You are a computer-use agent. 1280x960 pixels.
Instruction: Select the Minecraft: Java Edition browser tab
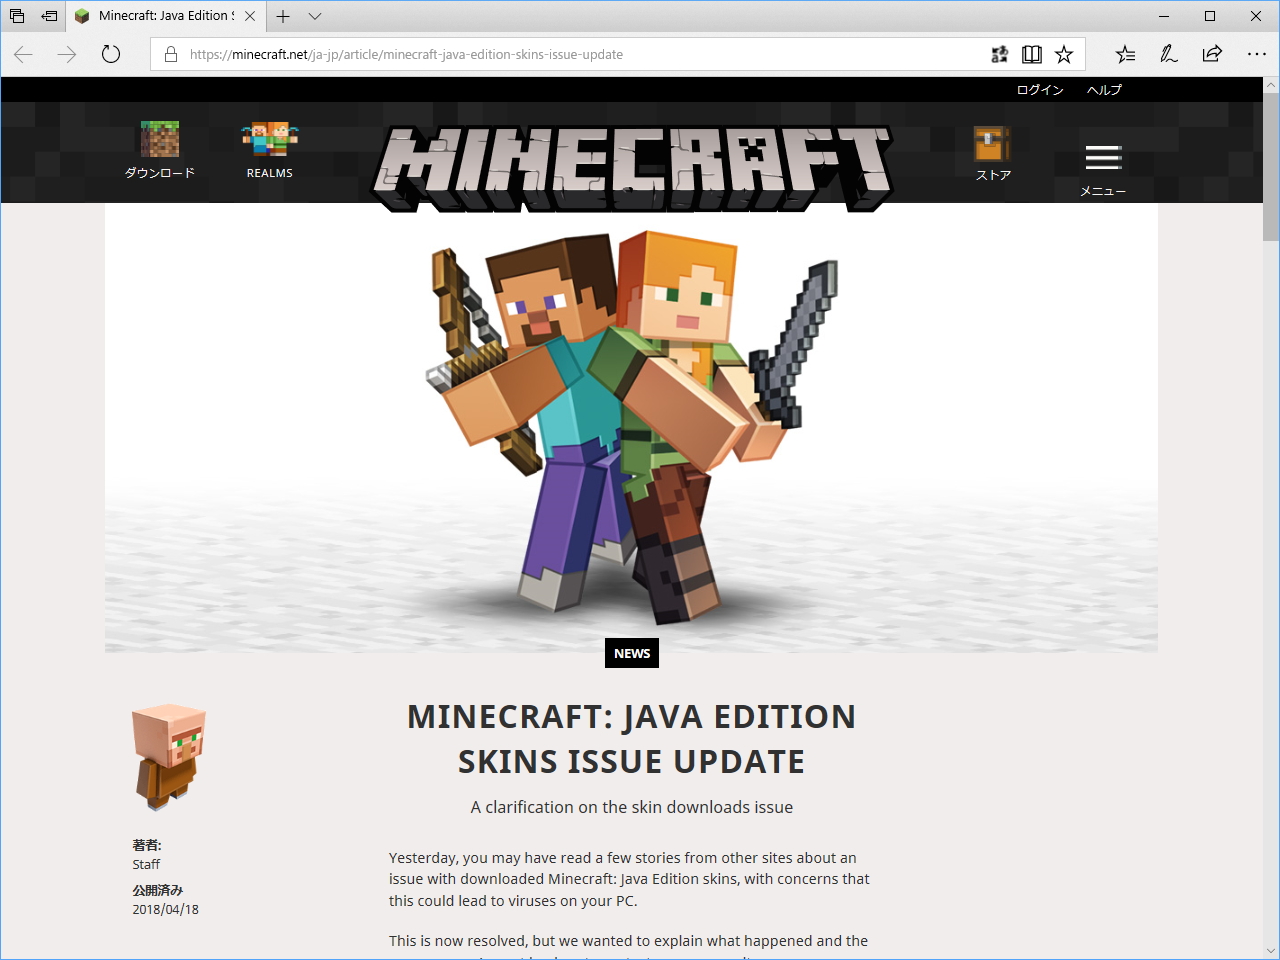[x=166, y=16]
